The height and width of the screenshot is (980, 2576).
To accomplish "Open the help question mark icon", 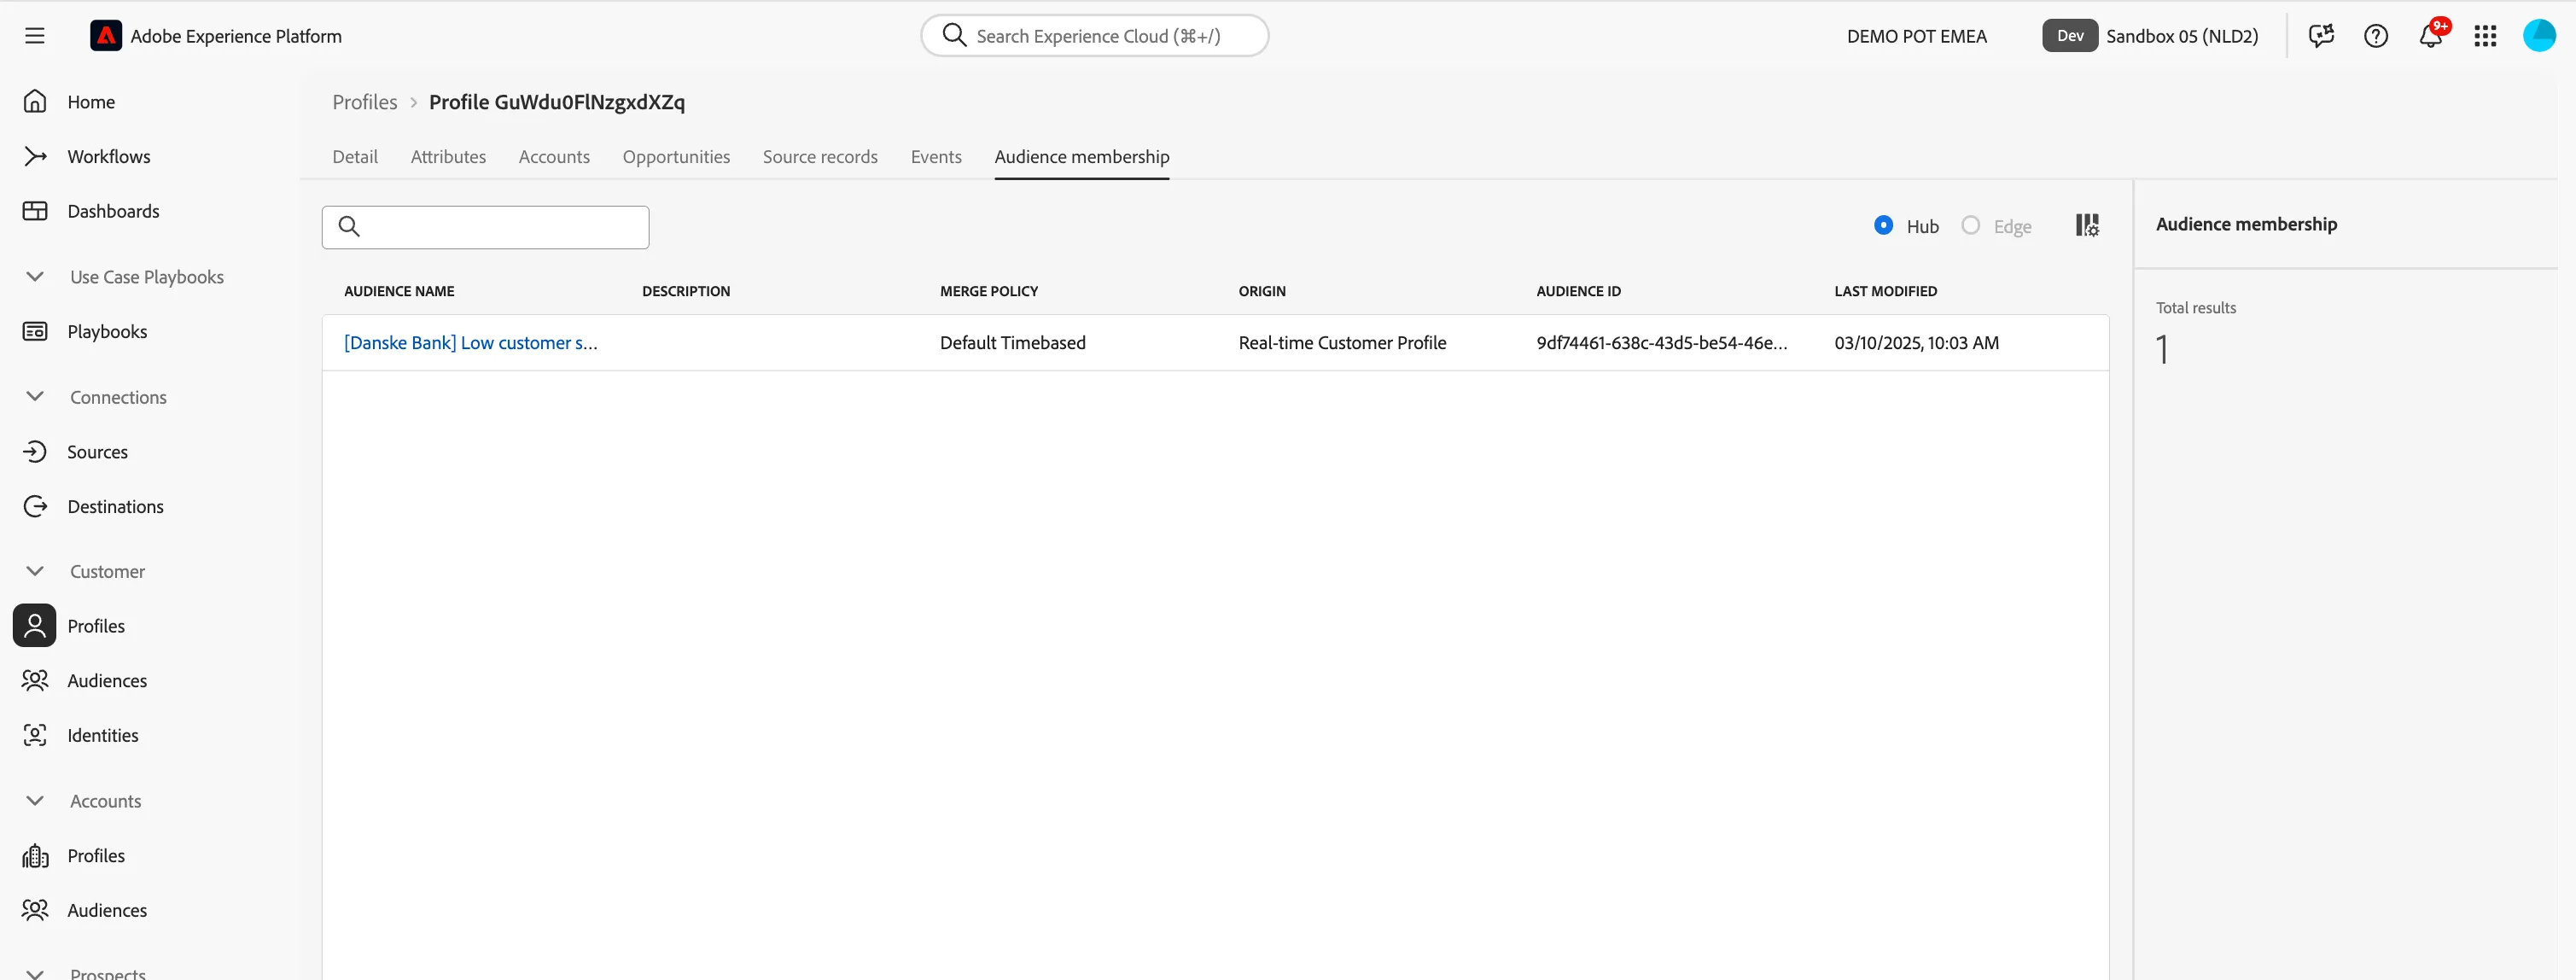I will pos(2376,36).
